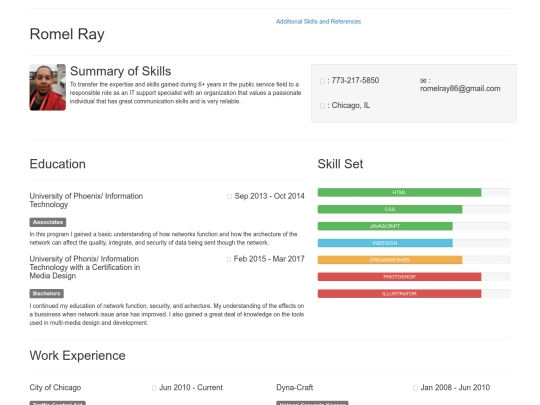Click the Sep 2013 - Oct 2014 date

269,196
